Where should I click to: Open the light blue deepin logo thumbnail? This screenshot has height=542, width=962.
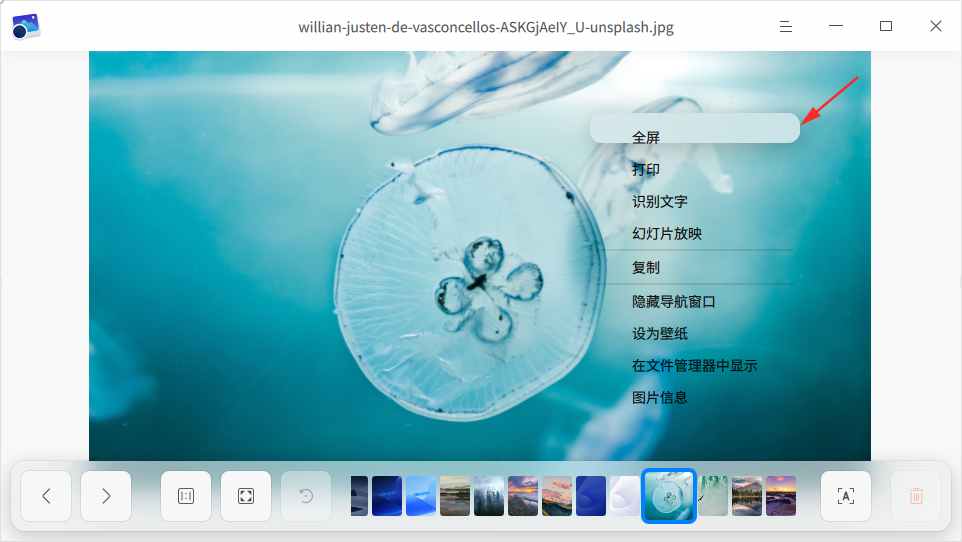(421, 496)
